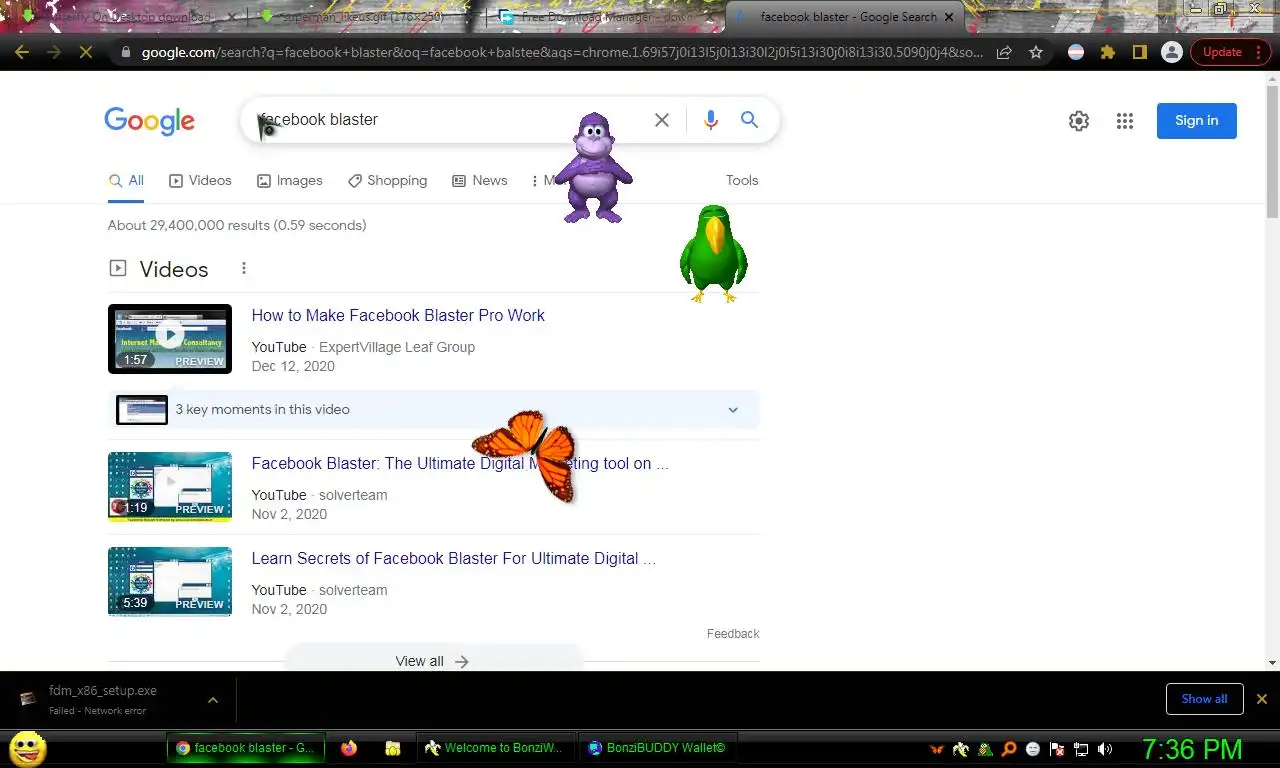Open 'How to Make Facebook Blaster Pro Work'
Viewport: 1280px width, 768px height.
(x=398, y=315)
